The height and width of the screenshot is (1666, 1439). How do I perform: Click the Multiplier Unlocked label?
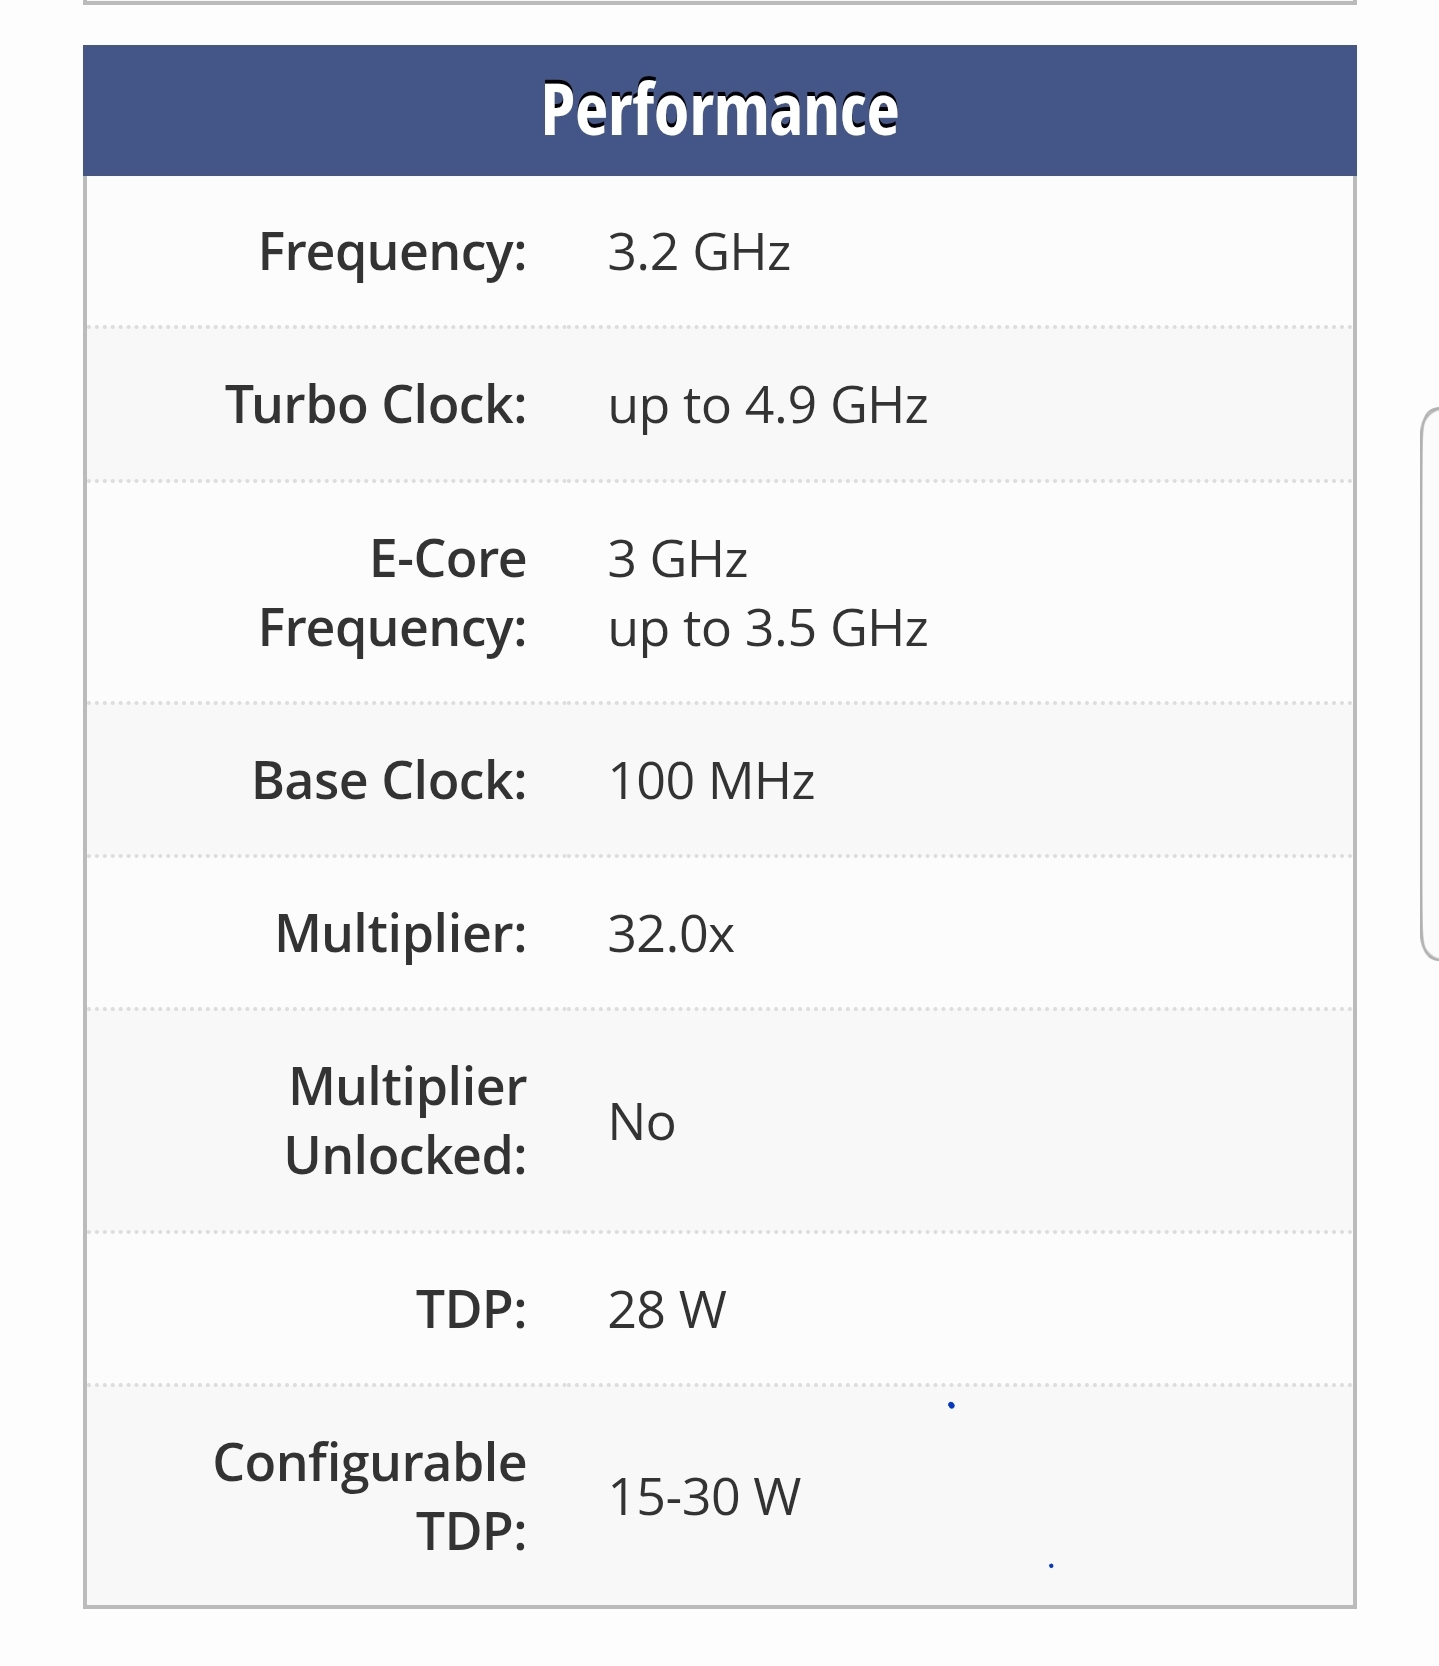click(x=406, y=1121)
